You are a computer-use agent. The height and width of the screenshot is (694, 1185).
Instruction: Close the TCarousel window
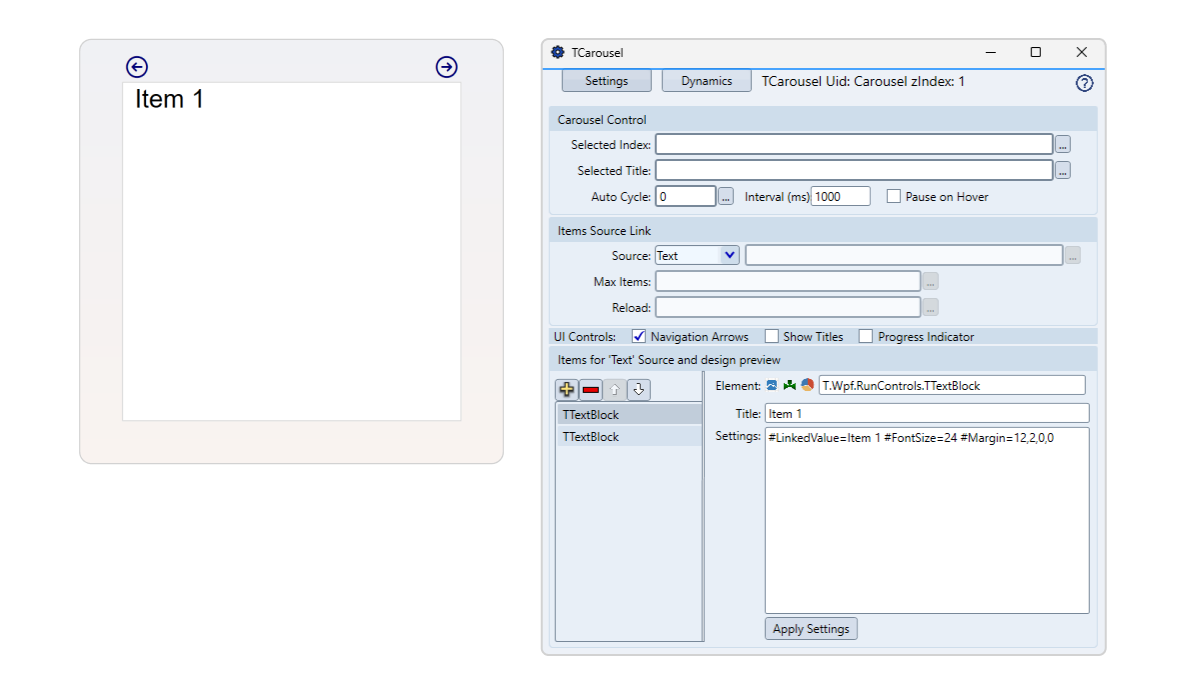tap(1081, 52)
